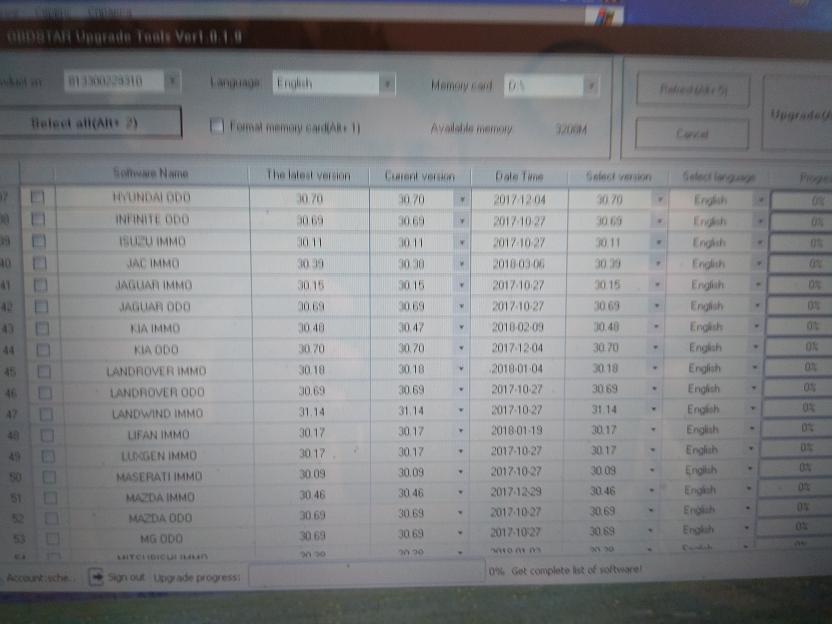
Task: Check the MASERATI IMMO row checkbox
Action: pos(49,477)
